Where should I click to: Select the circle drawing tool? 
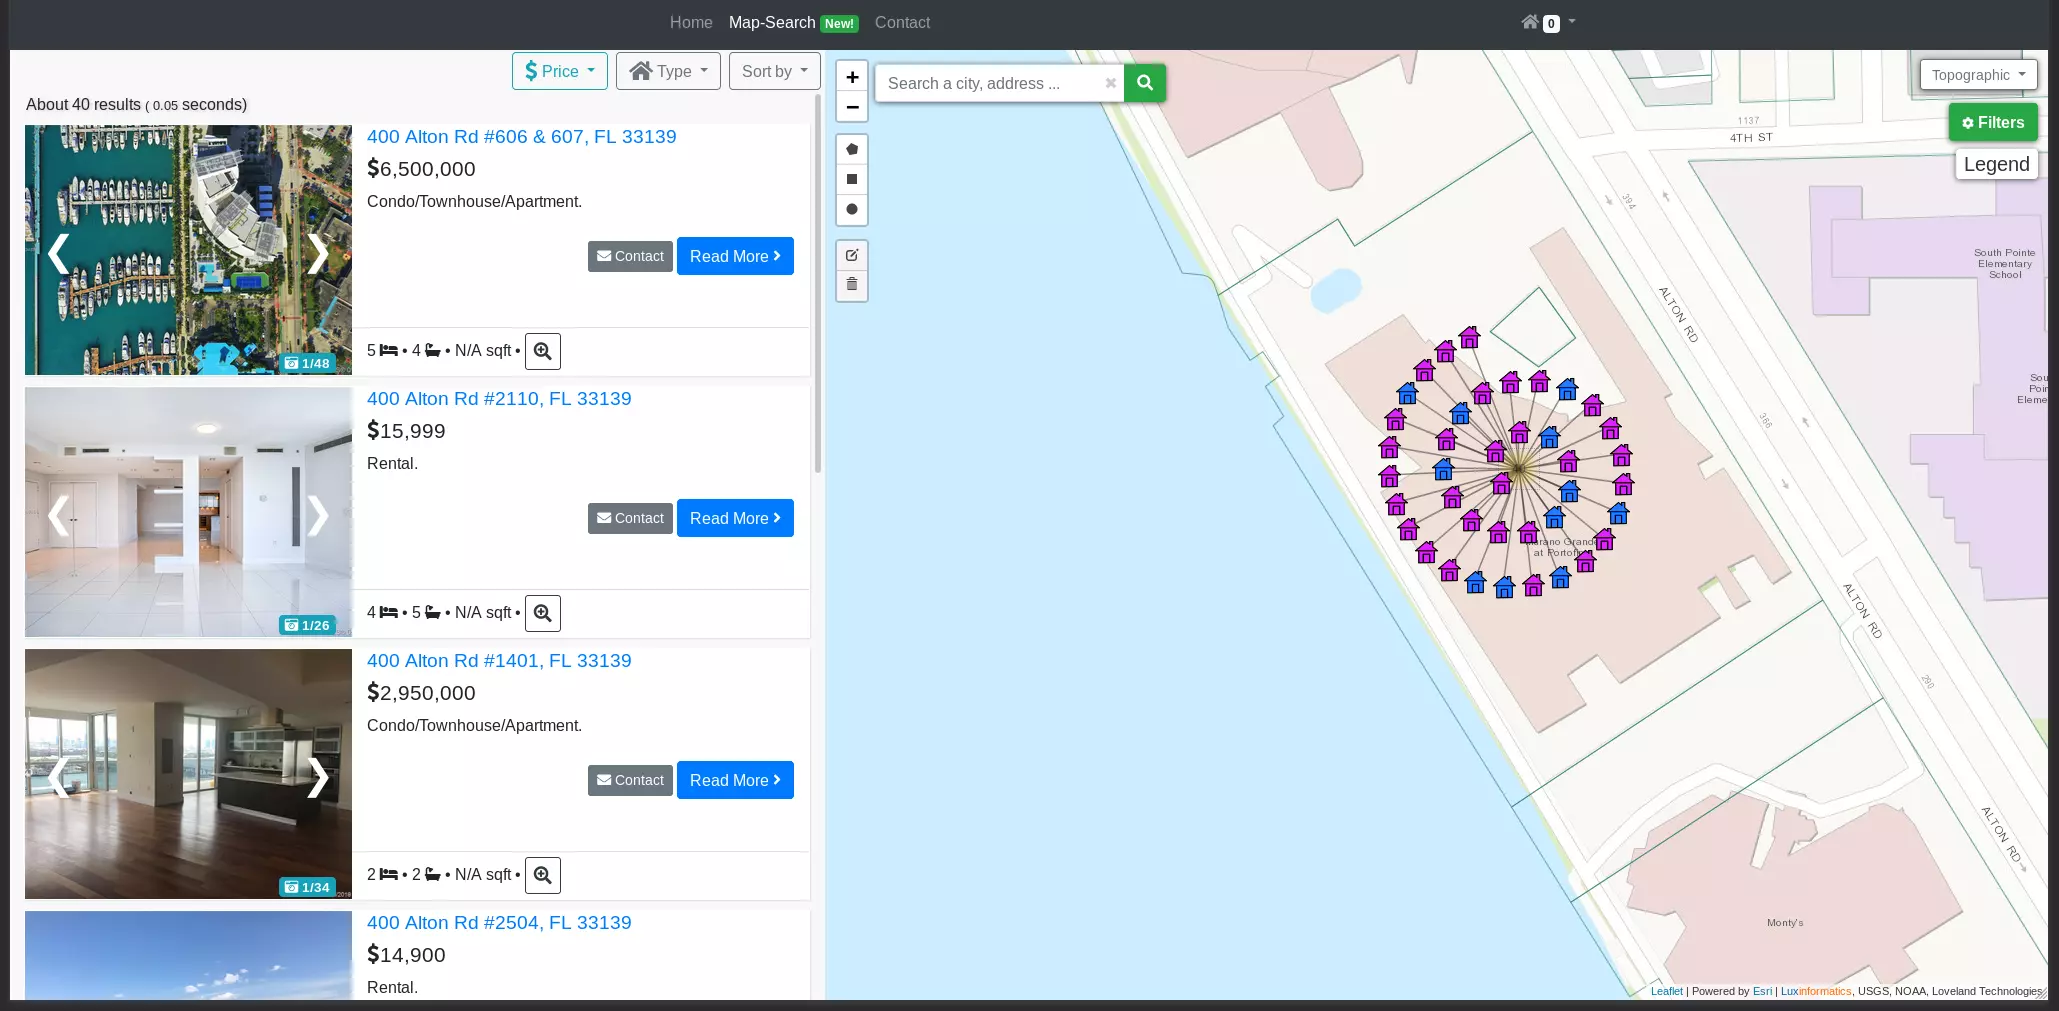(852, 209)
